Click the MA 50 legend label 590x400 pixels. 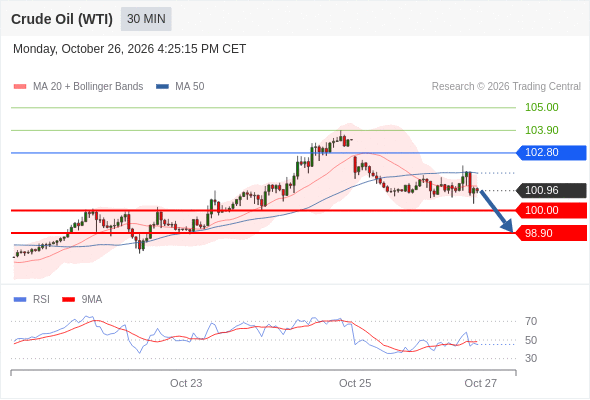point(190,87)
